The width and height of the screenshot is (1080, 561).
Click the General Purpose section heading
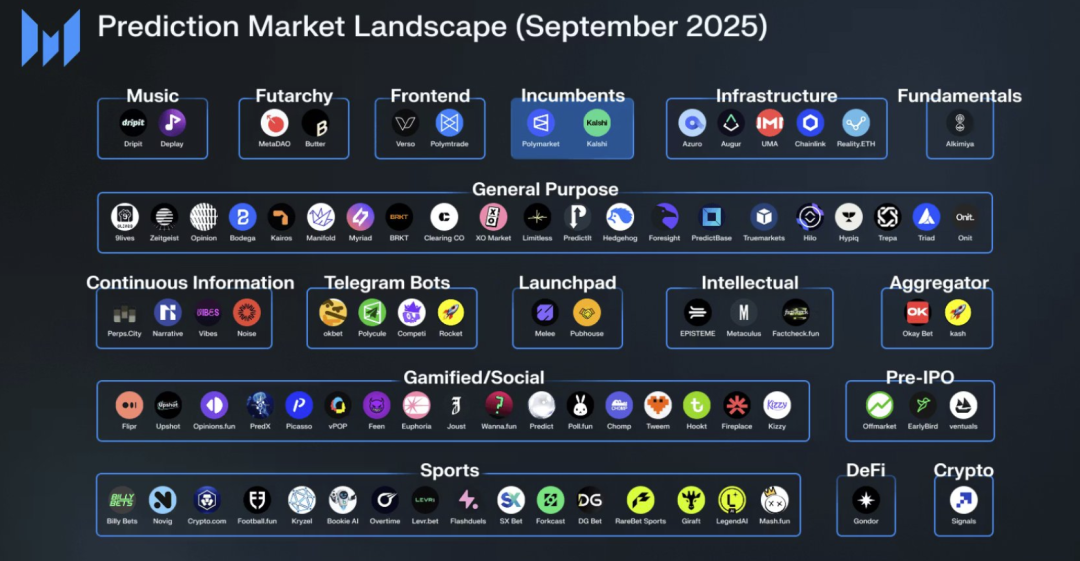pos(545,189)
